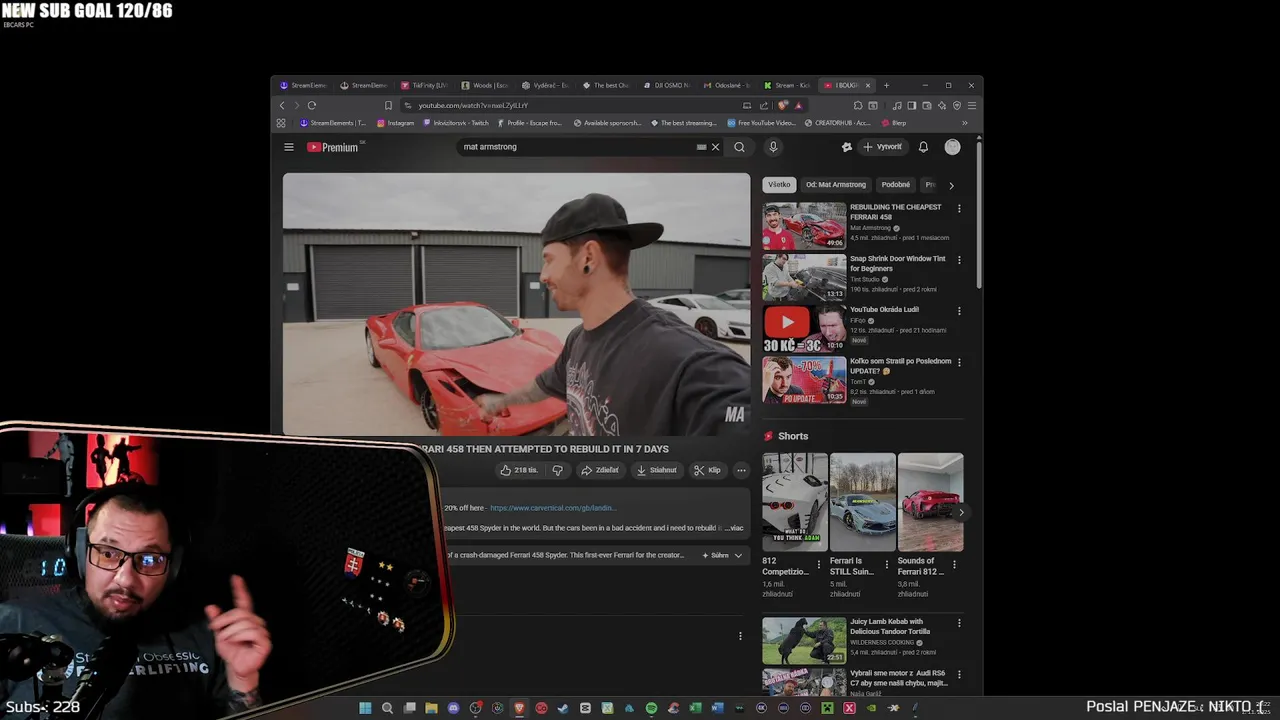
Task: Open more actions ellipsis under the video
Action: click(741, 470)
